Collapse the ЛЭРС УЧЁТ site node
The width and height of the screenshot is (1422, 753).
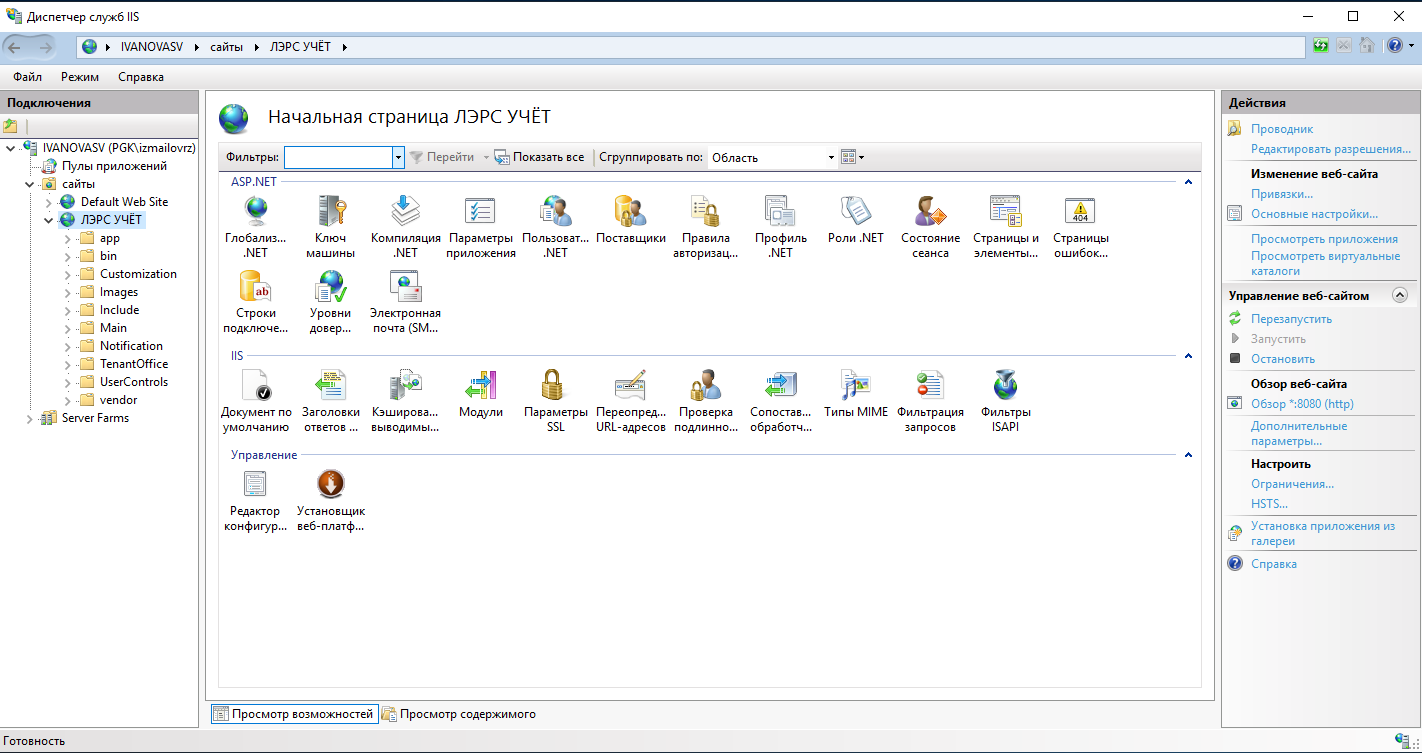pyautogui.click(x=48, y=220)
